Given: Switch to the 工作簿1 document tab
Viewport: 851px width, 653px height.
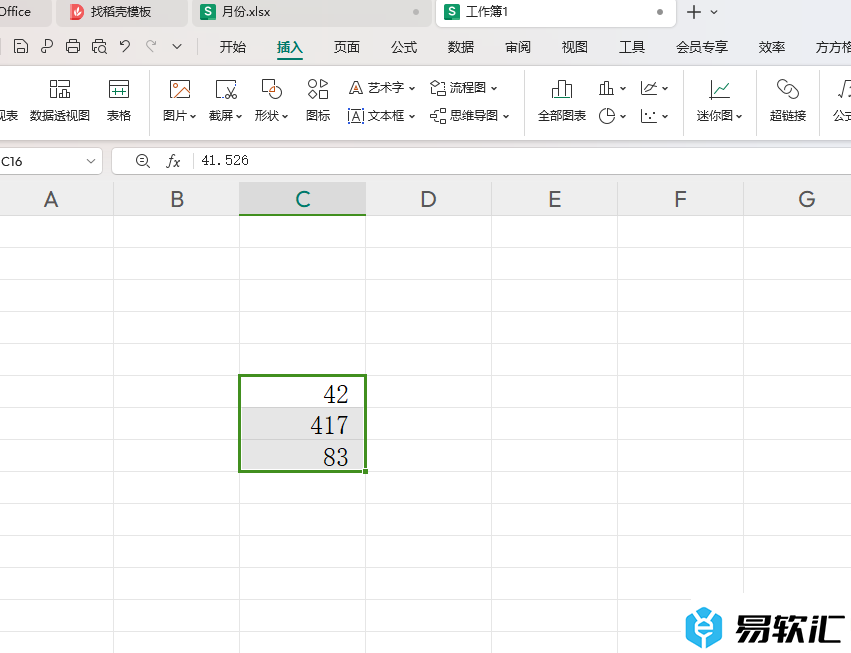Looking at the screenshot, I should 556,12.
